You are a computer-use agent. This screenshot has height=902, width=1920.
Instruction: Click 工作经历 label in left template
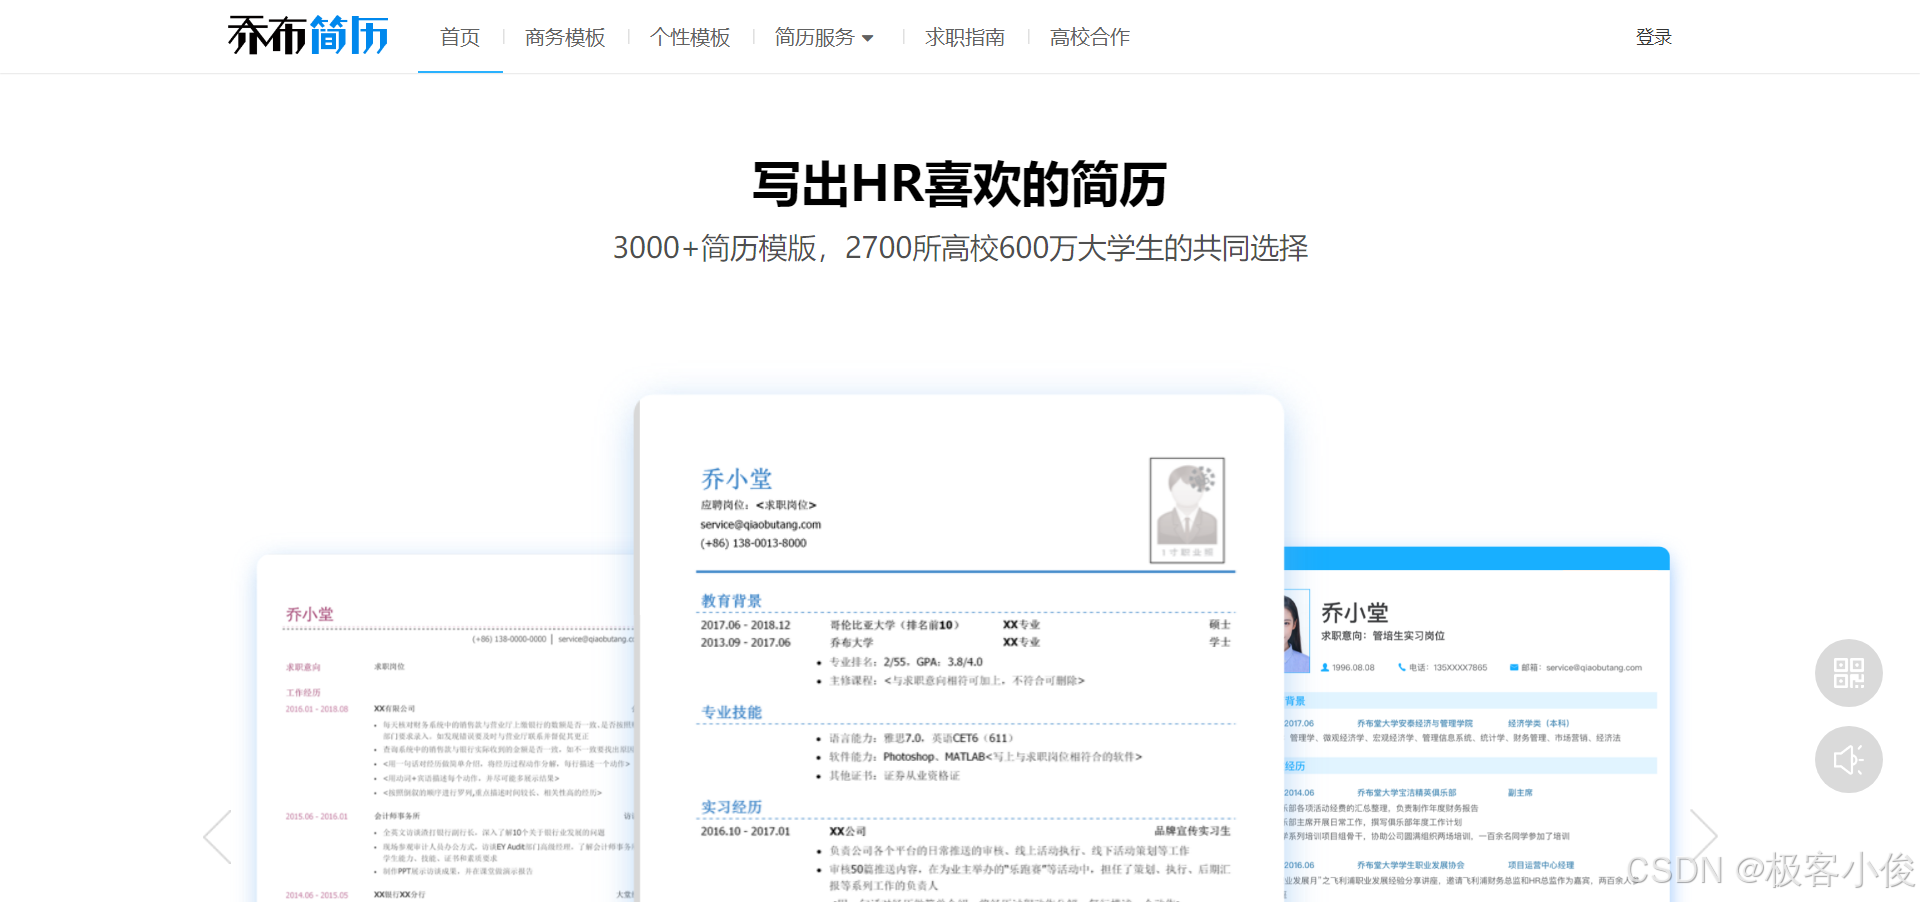[303, 692]
